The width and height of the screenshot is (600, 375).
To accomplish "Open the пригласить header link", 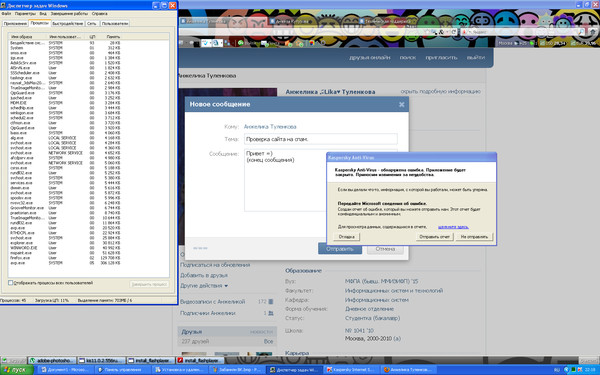I will click(x=441, y=57).
